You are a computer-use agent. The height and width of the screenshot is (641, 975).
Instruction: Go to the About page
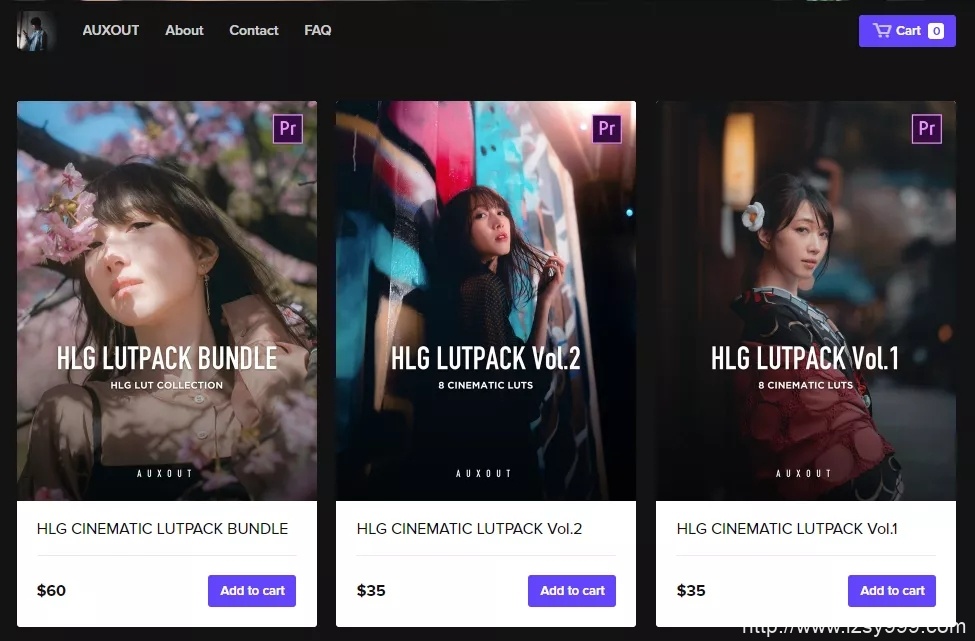coord(184,30)
